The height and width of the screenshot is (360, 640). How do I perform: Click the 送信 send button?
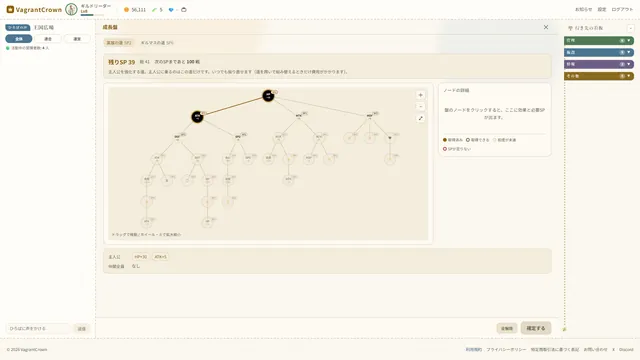tap(82, 329)
